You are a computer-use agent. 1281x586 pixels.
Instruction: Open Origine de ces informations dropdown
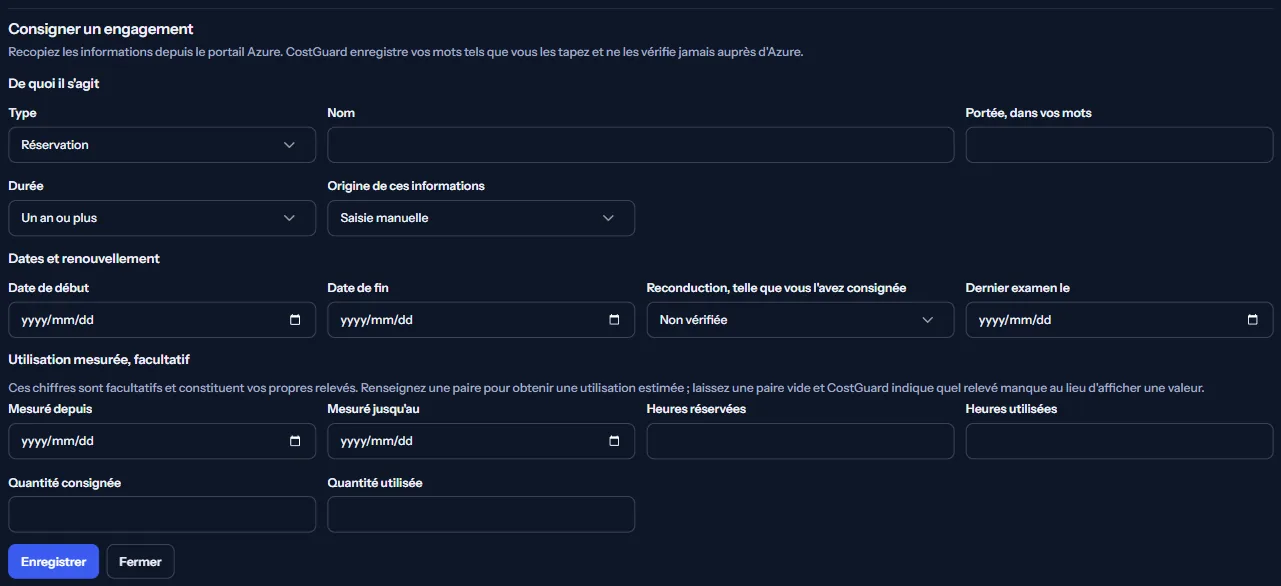[x=481, y=218]
